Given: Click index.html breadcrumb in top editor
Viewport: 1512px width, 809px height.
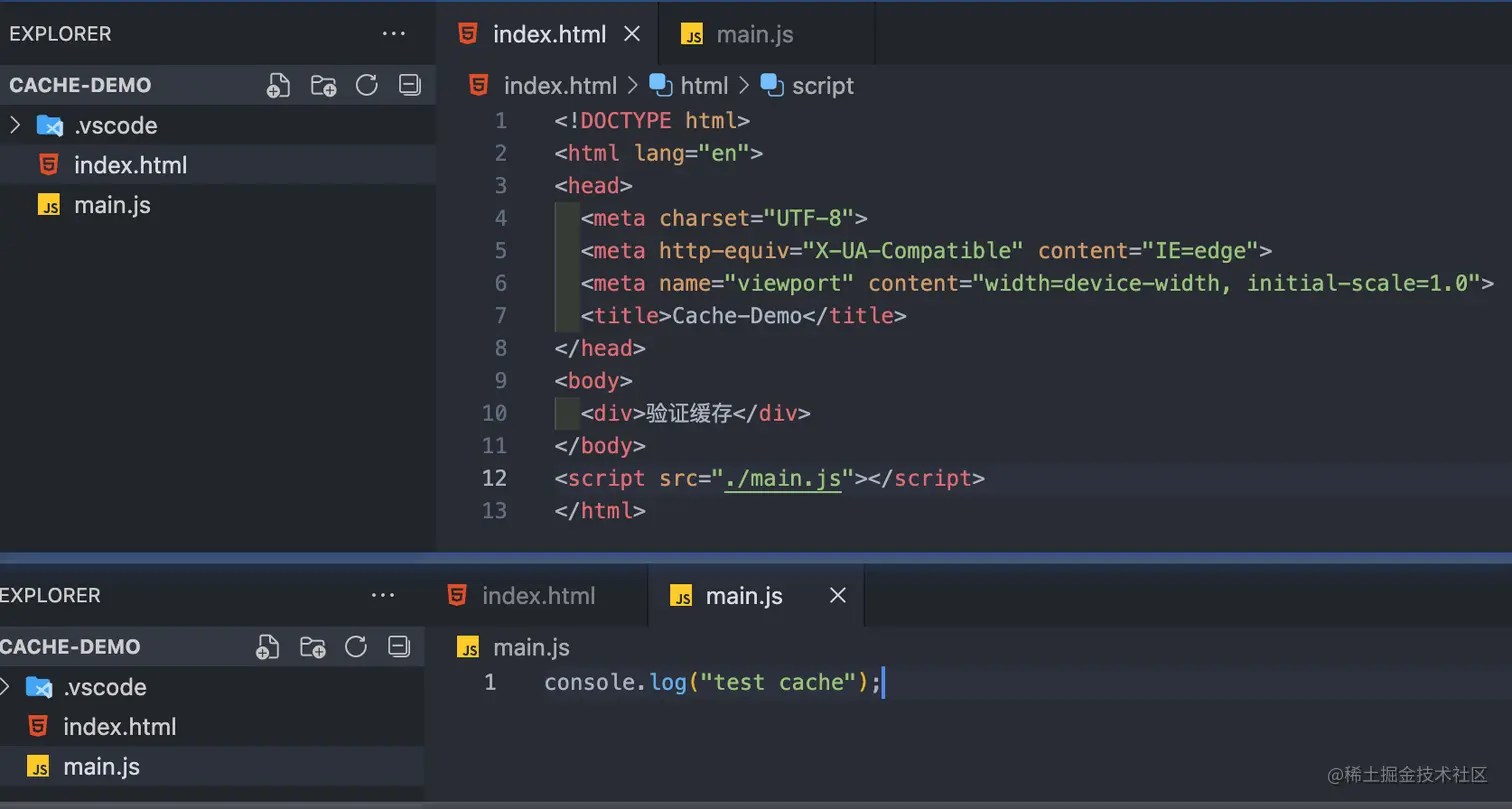Looking at the screenshot, I should [561, 86].
